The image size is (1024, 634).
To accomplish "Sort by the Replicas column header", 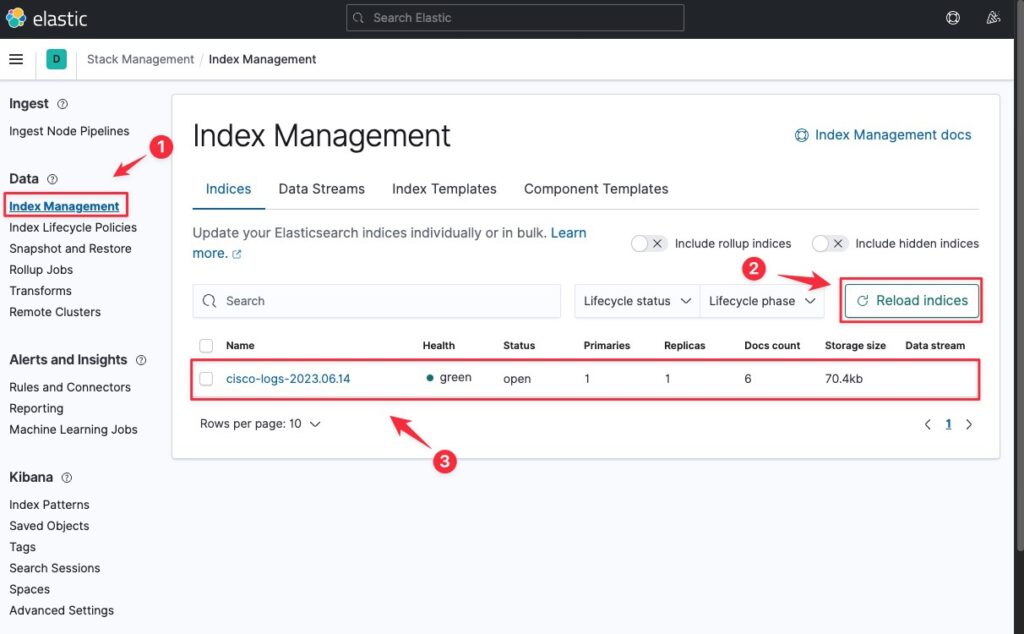I will point(684,345).
